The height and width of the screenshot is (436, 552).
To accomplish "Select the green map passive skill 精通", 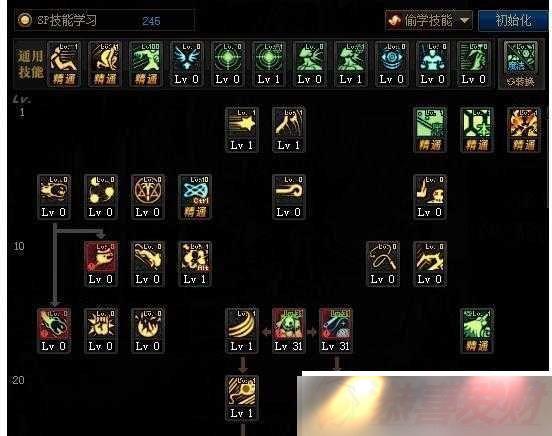I will click(429, 130).
